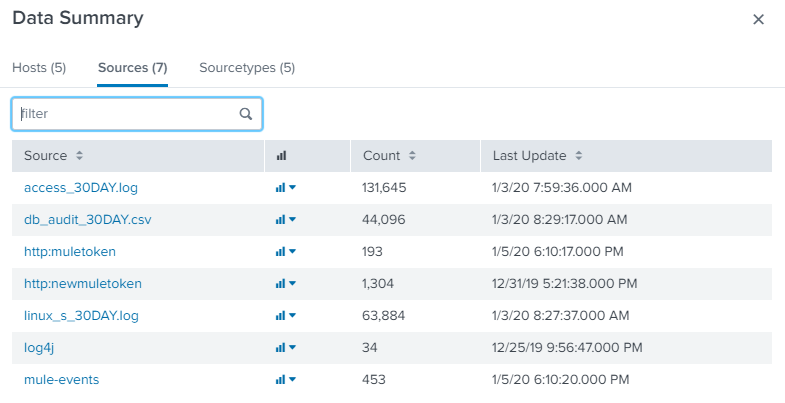Image resolution: width=785 pixels, height=403 pixels.
Task: Open the mule-events source link
Action: pyautogui.click(x=61, y=380)
